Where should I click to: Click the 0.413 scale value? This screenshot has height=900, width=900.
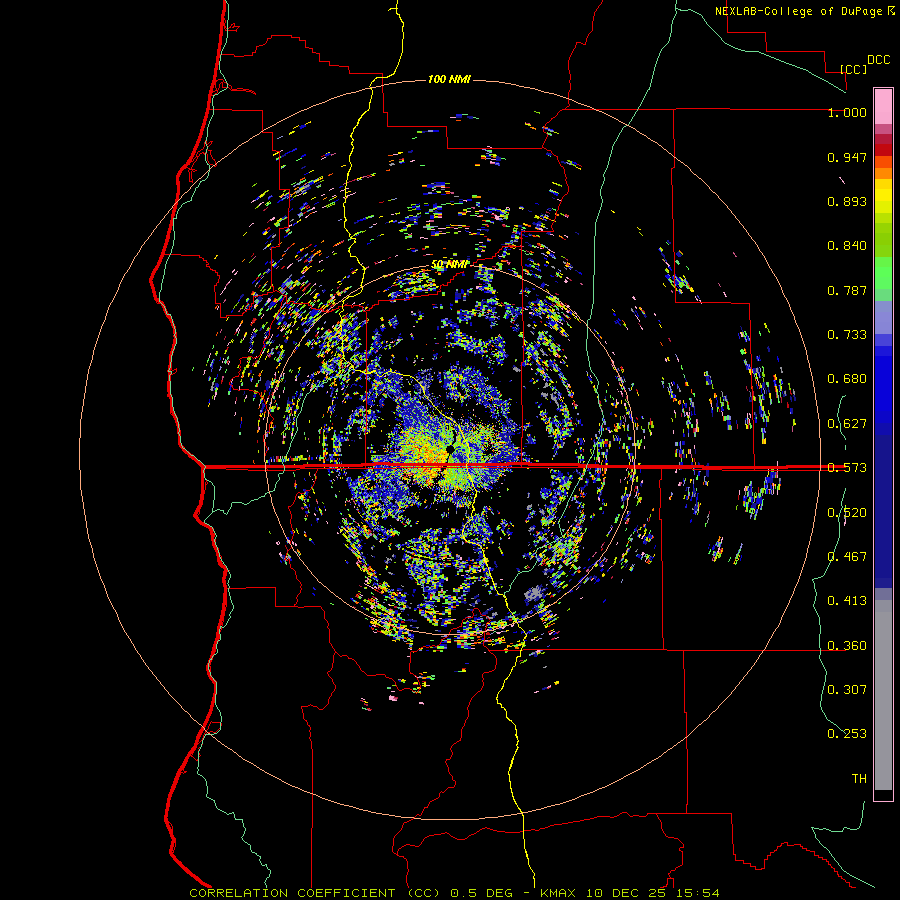pos(847,601)
